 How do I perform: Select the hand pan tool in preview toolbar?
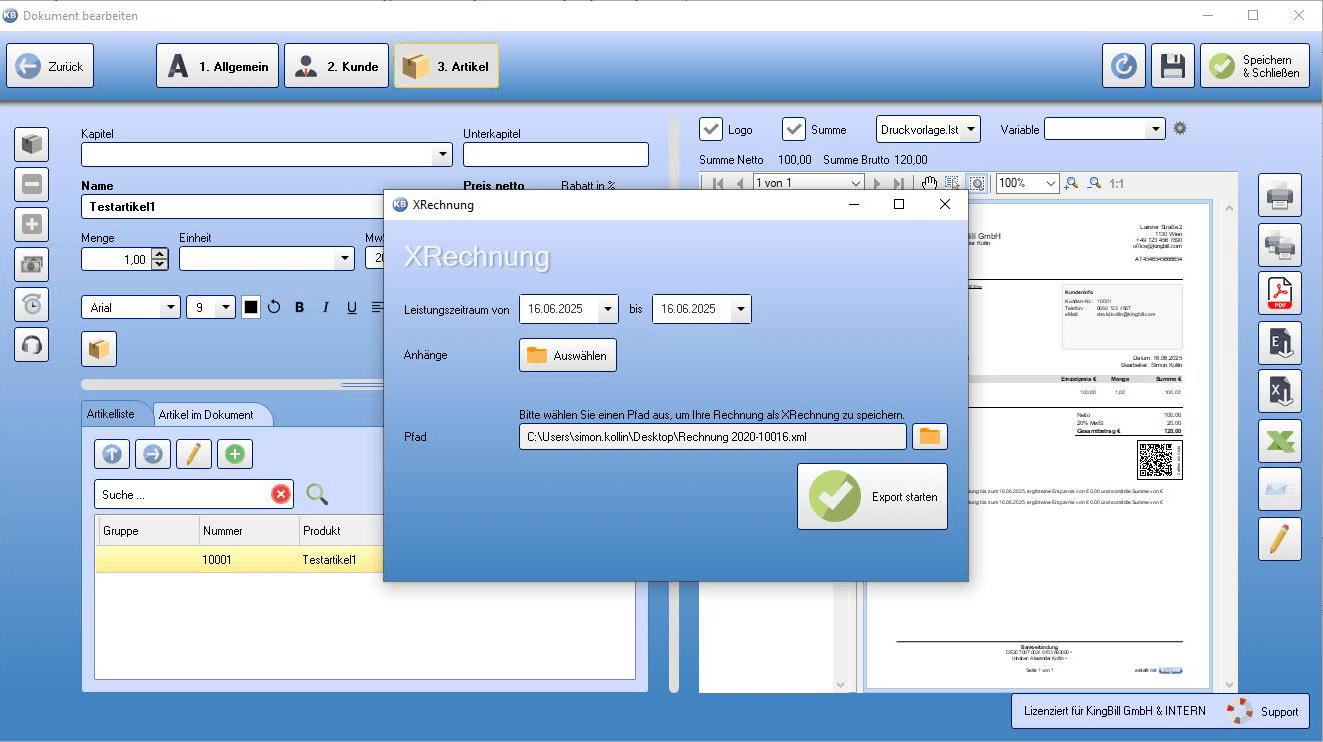point(929,183)
